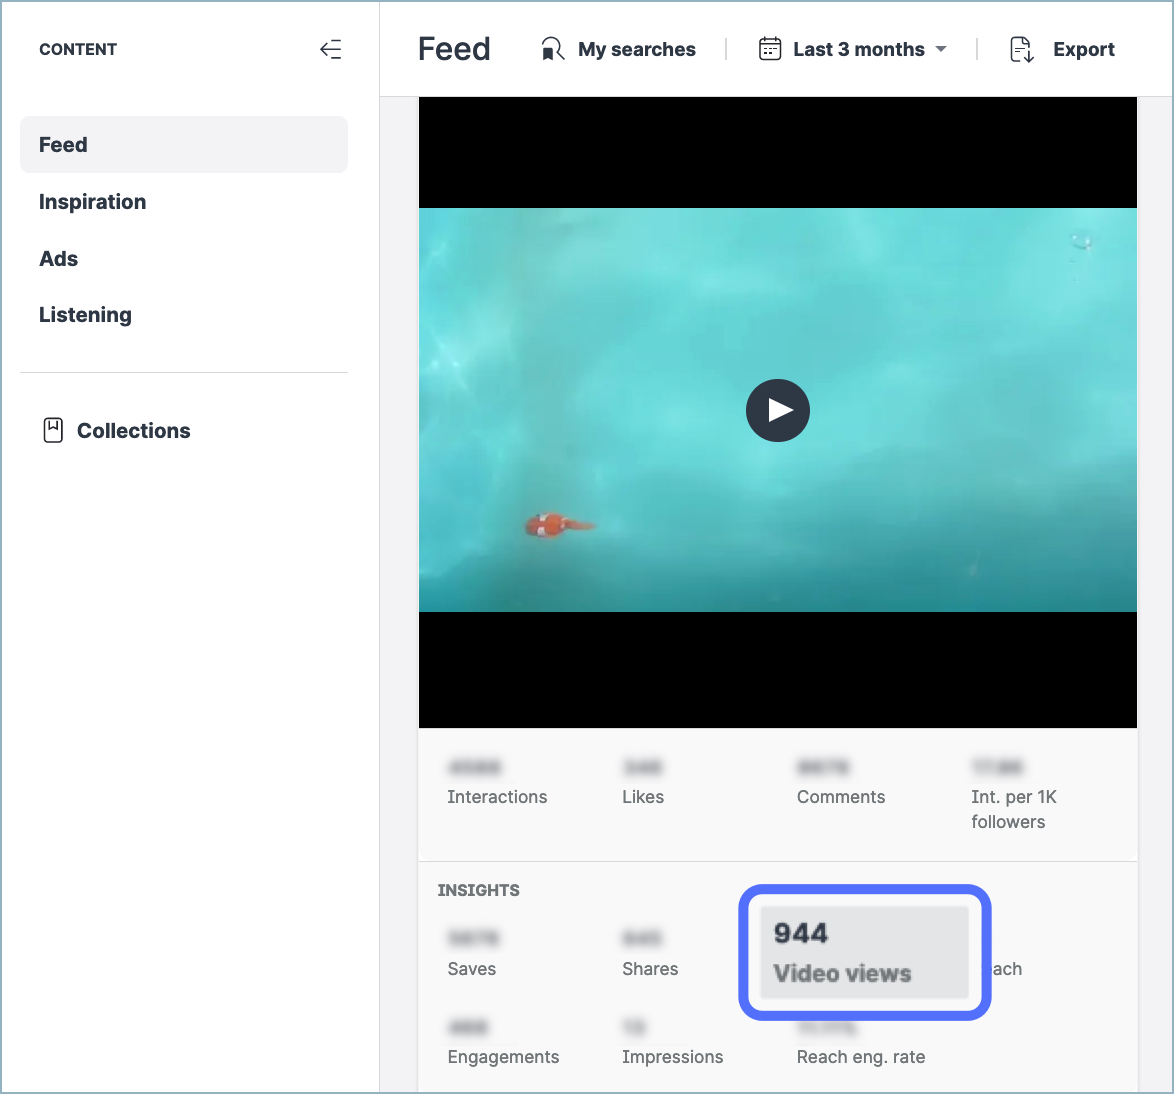Image resolution: width=1174 pixels, height=1094 pixels.
Task: Select the Saves insight metric
Action: pyautogui.click(x=472, y=968)
